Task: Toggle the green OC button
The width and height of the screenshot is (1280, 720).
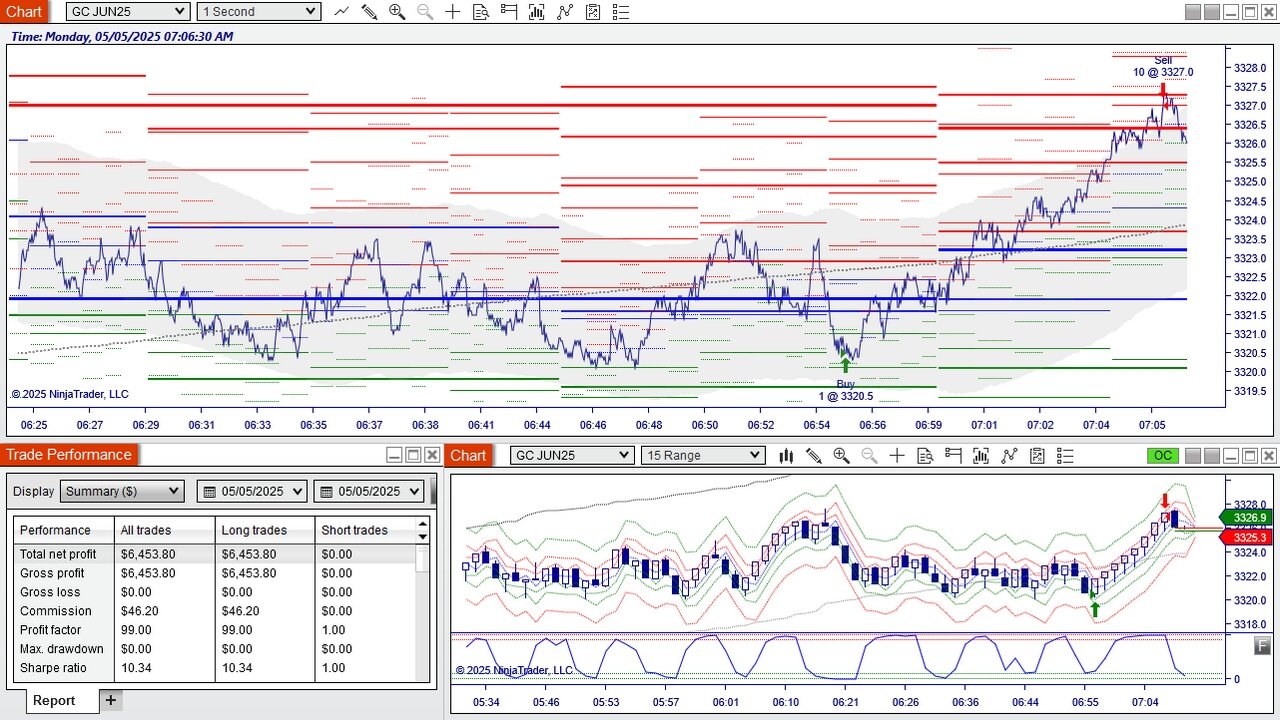Action: click(x=1162, y=456)
